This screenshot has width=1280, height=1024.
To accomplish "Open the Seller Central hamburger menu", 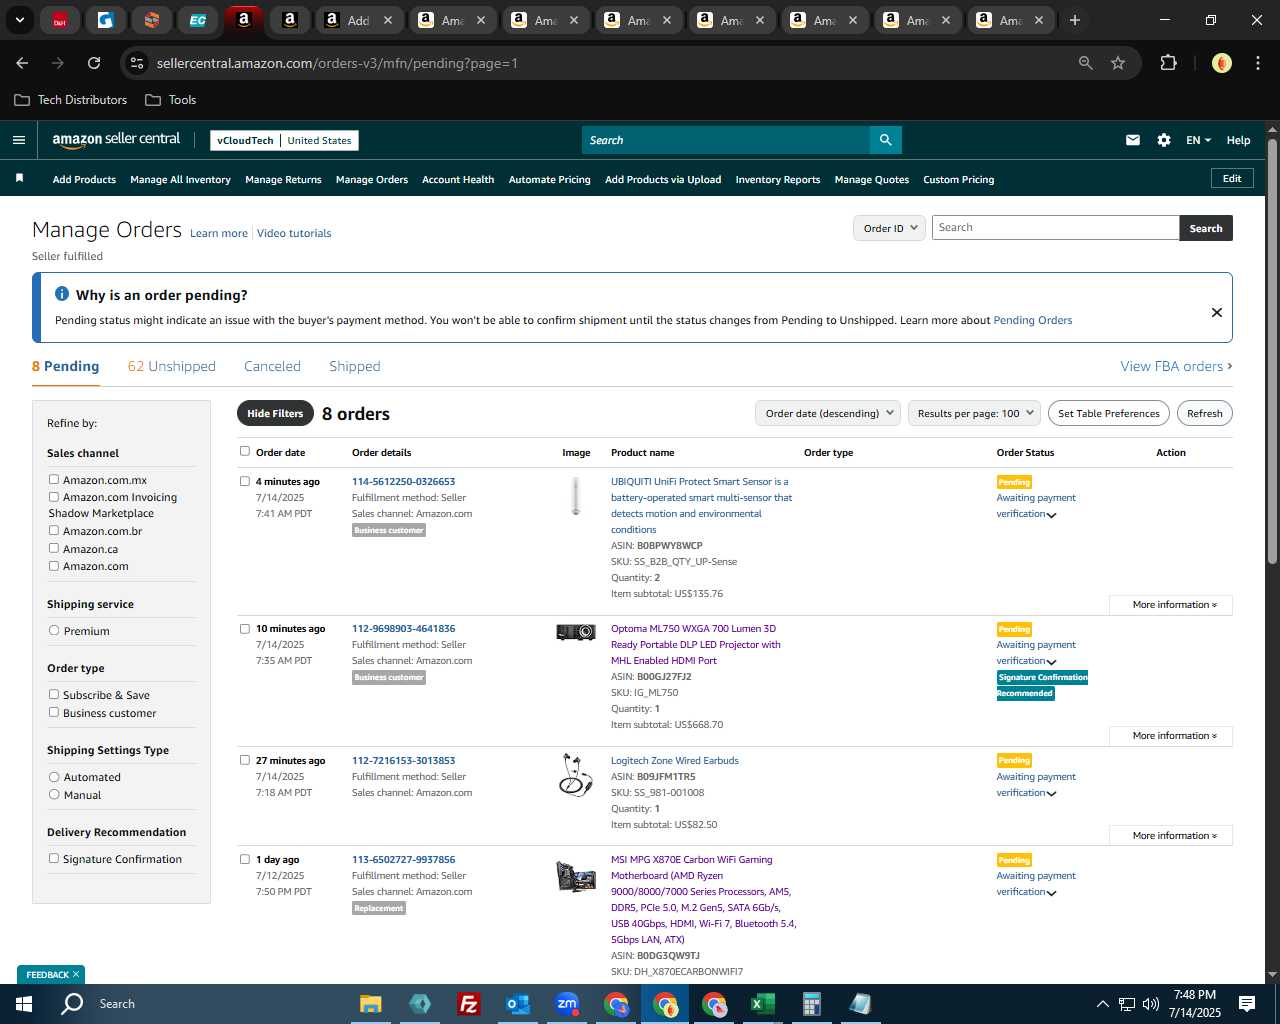I will pyautogui.click(x=18, y=140).
